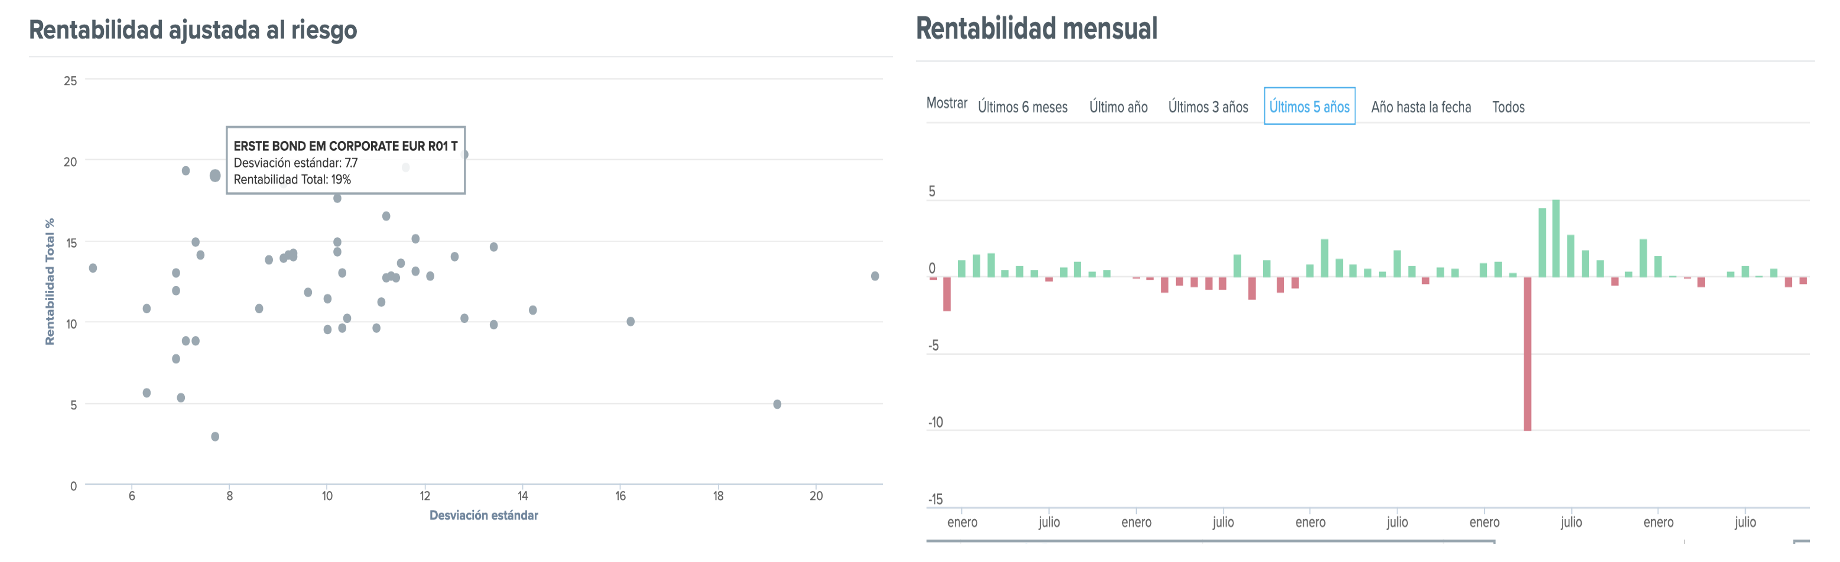Click the first red bar on the left
The height and width of the screenshot is (562, 1840).
click(947, 294)
